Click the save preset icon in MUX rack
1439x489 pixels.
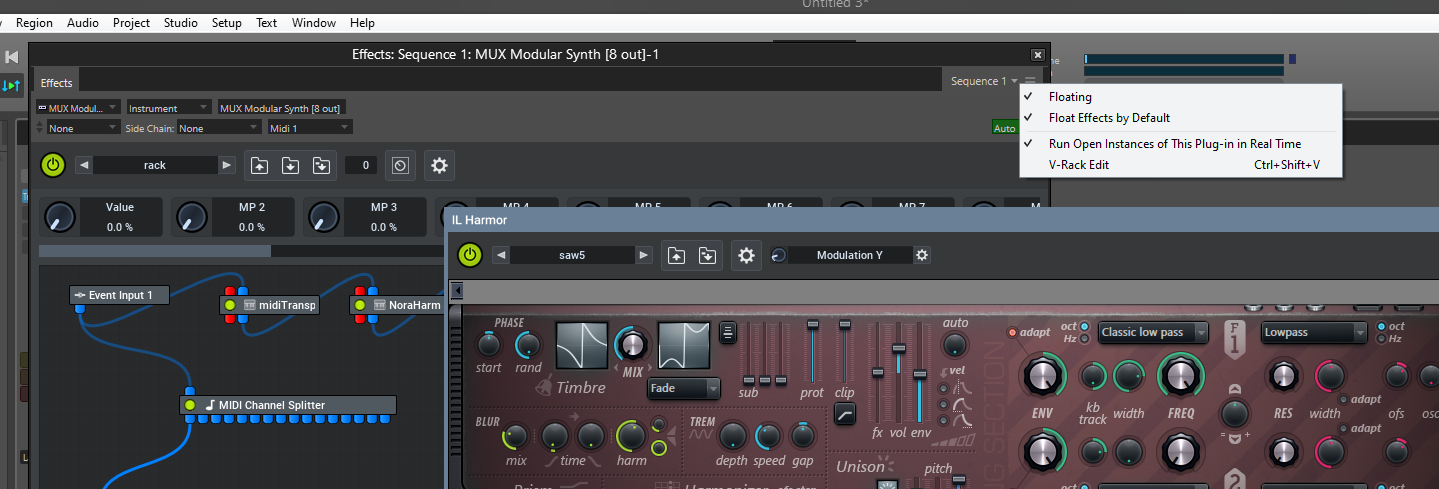click(x=290, y=165)
